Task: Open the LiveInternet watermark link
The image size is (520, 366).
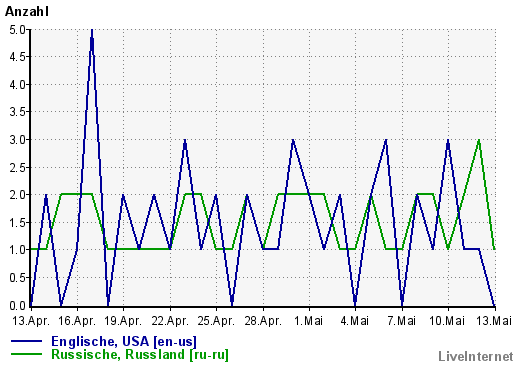Action: tap(476, 356)
